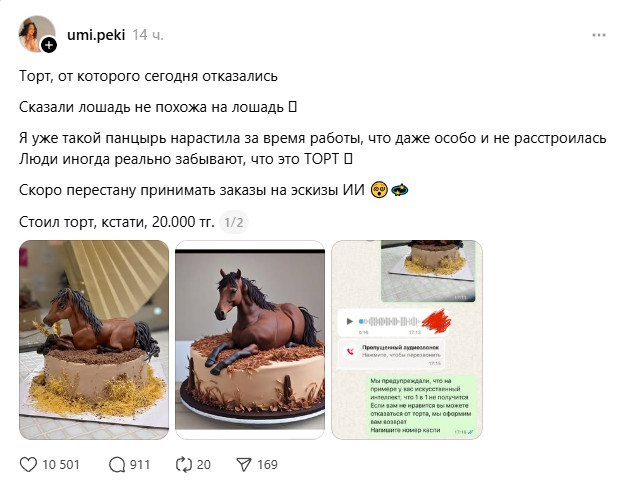
Task: Click the 911 comments count
Action: 140,465
